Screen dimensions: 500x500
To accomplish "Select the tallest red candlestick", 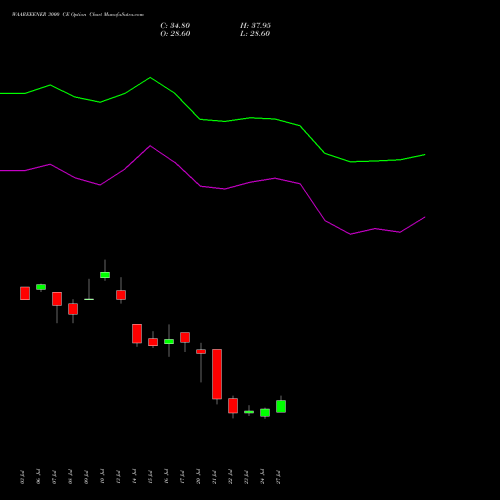I will tap(217, 374).
